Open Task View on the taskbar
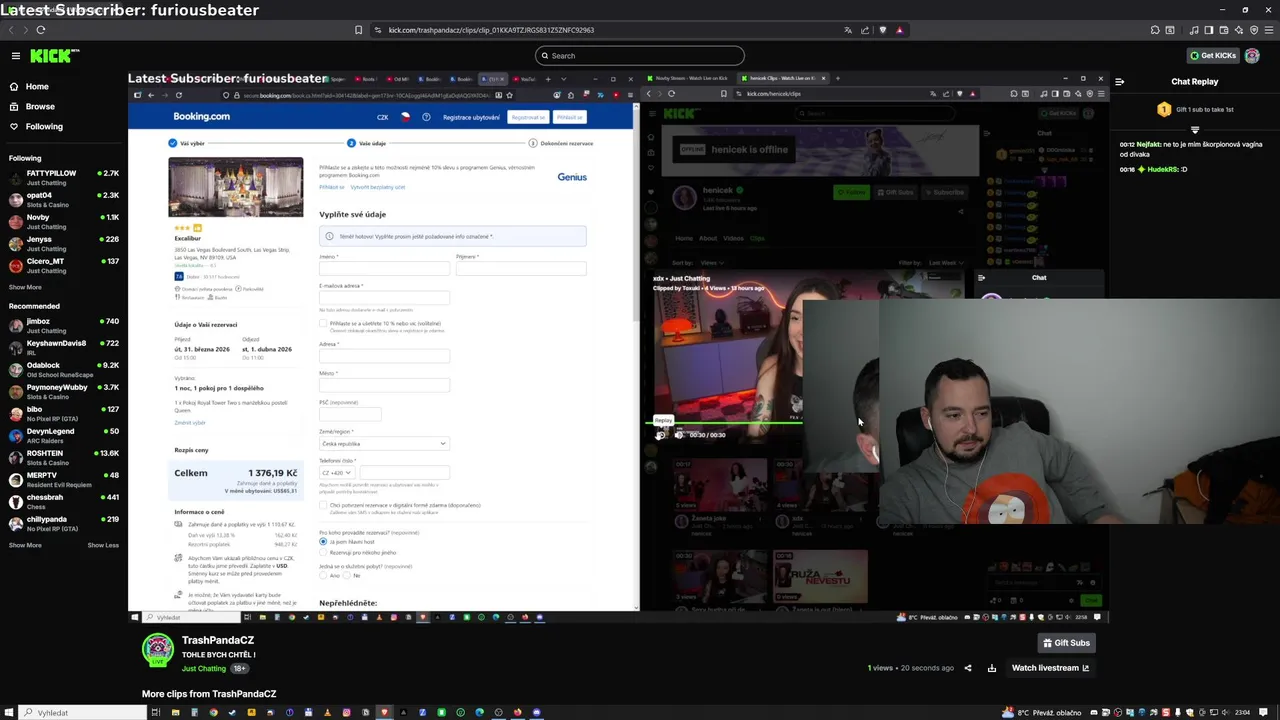 coord(156,712)
